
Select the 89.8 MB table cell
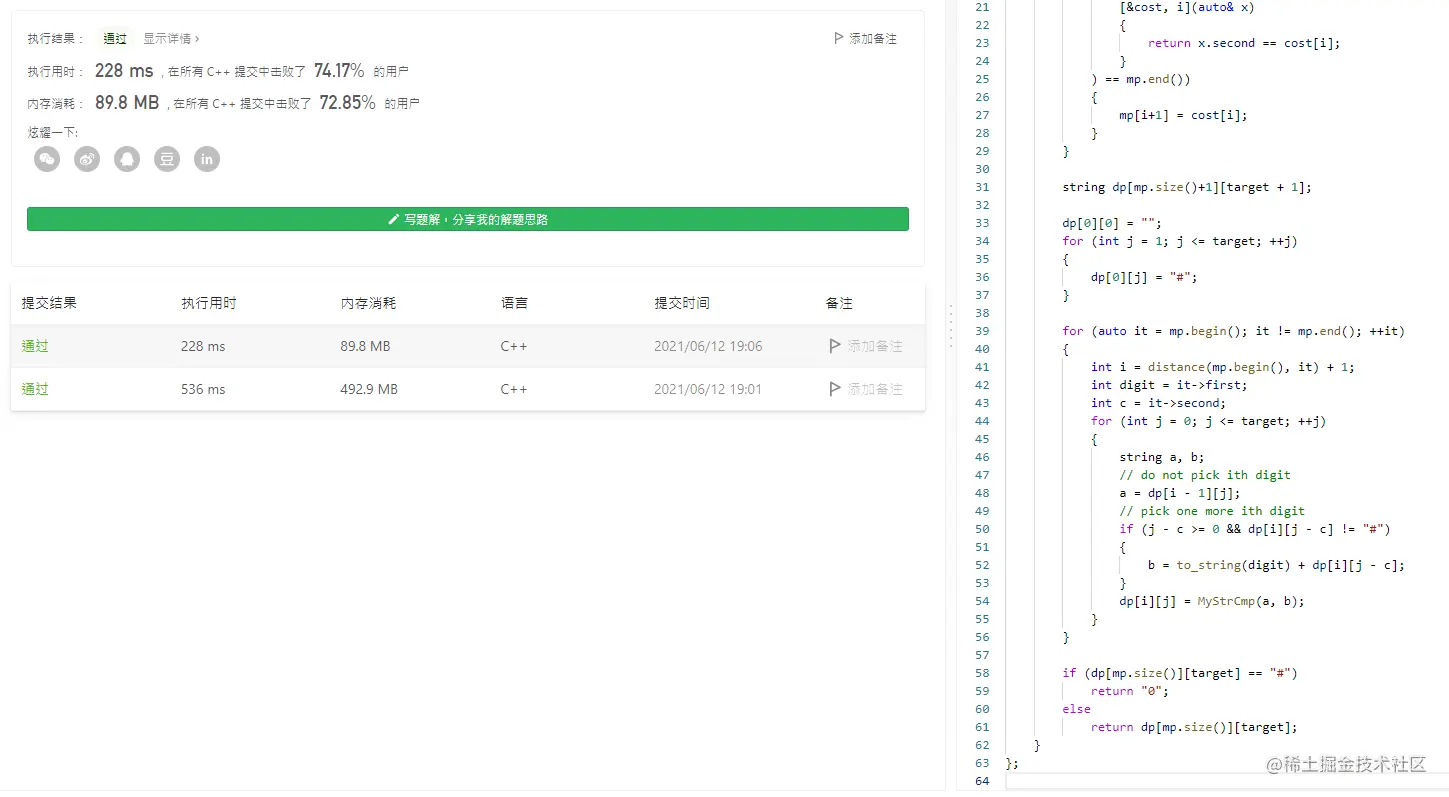coord(365,346)
